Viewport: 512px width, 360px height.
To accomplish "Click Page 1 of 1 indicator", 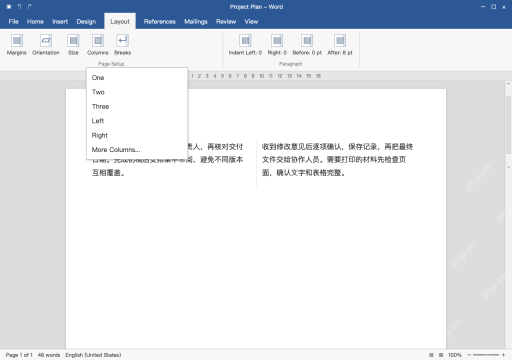I will pos(19,355).
